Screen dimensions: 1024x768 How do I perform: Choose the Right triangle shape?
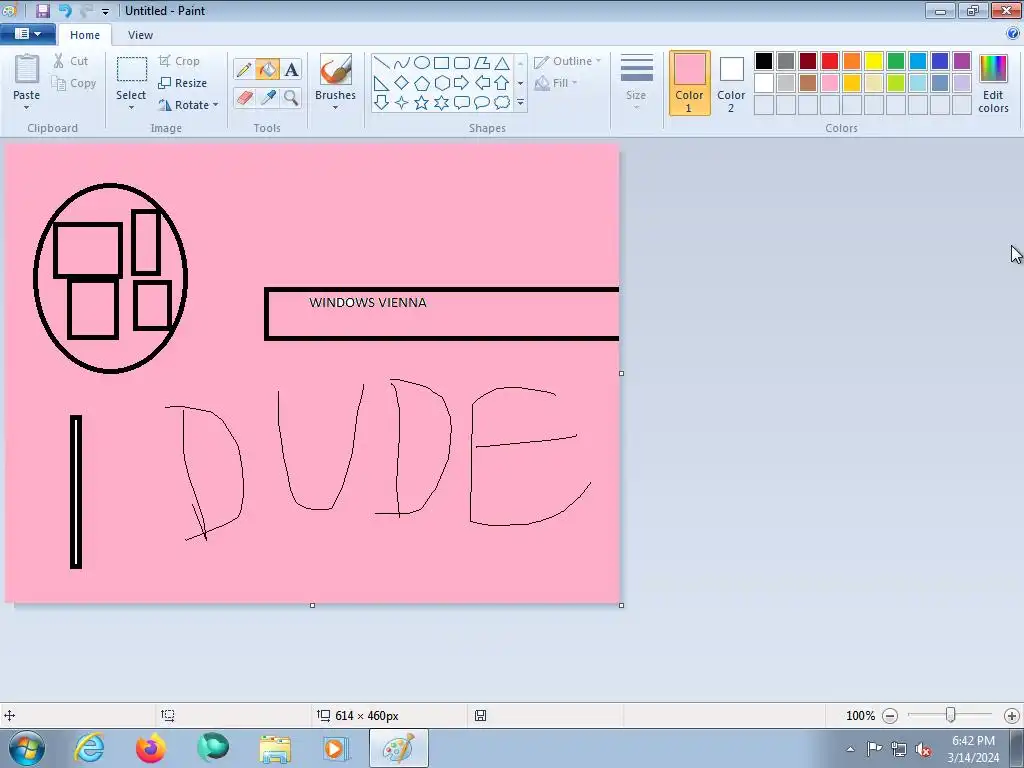381,83
